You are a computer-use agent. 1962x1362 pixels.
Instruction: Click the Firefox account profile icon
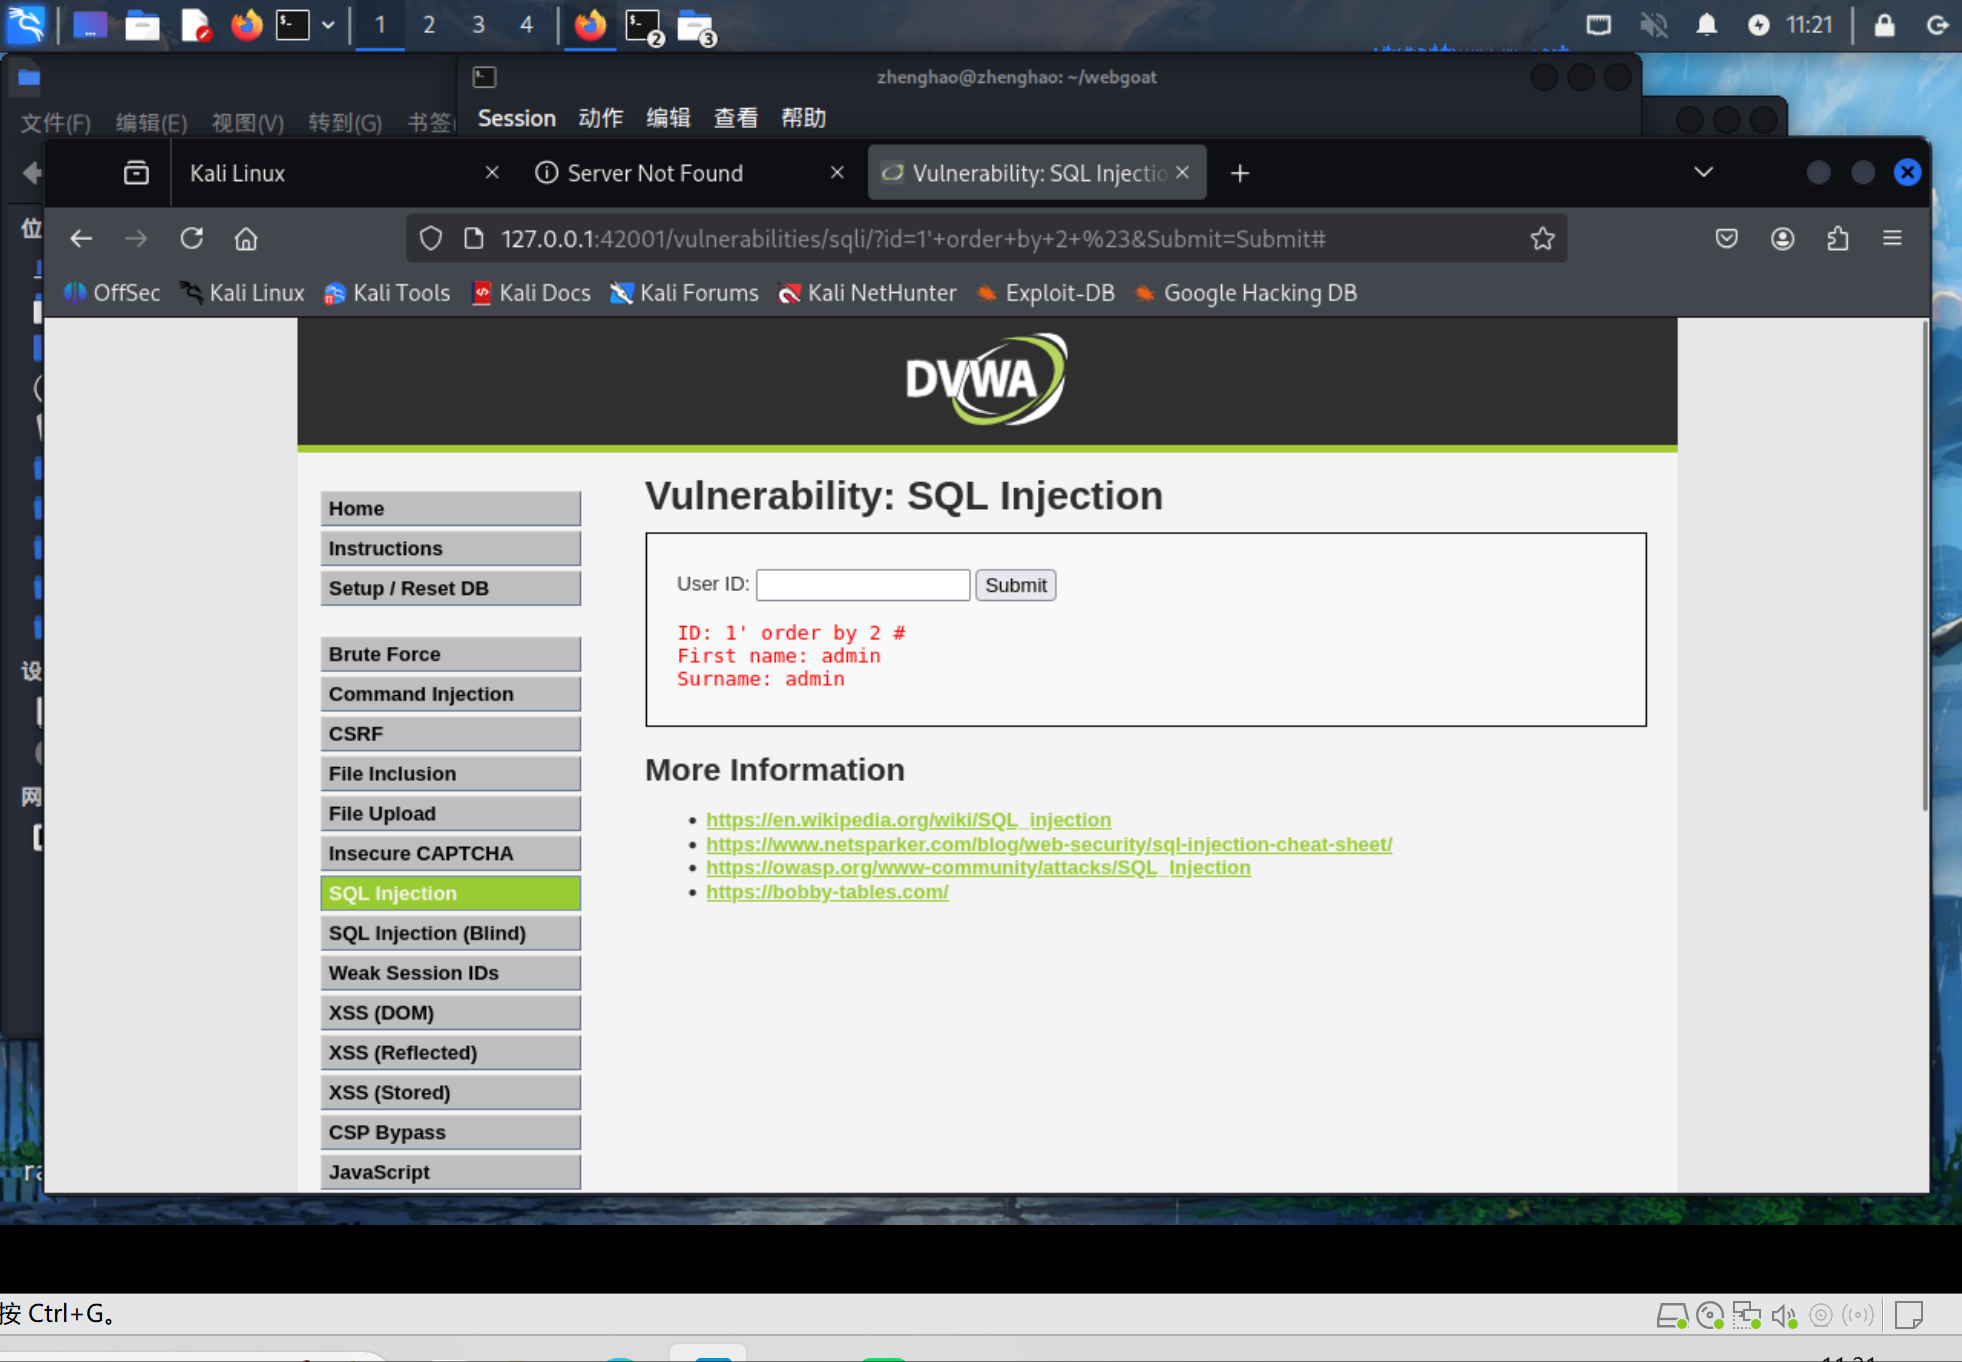(x=1782, y=238)
